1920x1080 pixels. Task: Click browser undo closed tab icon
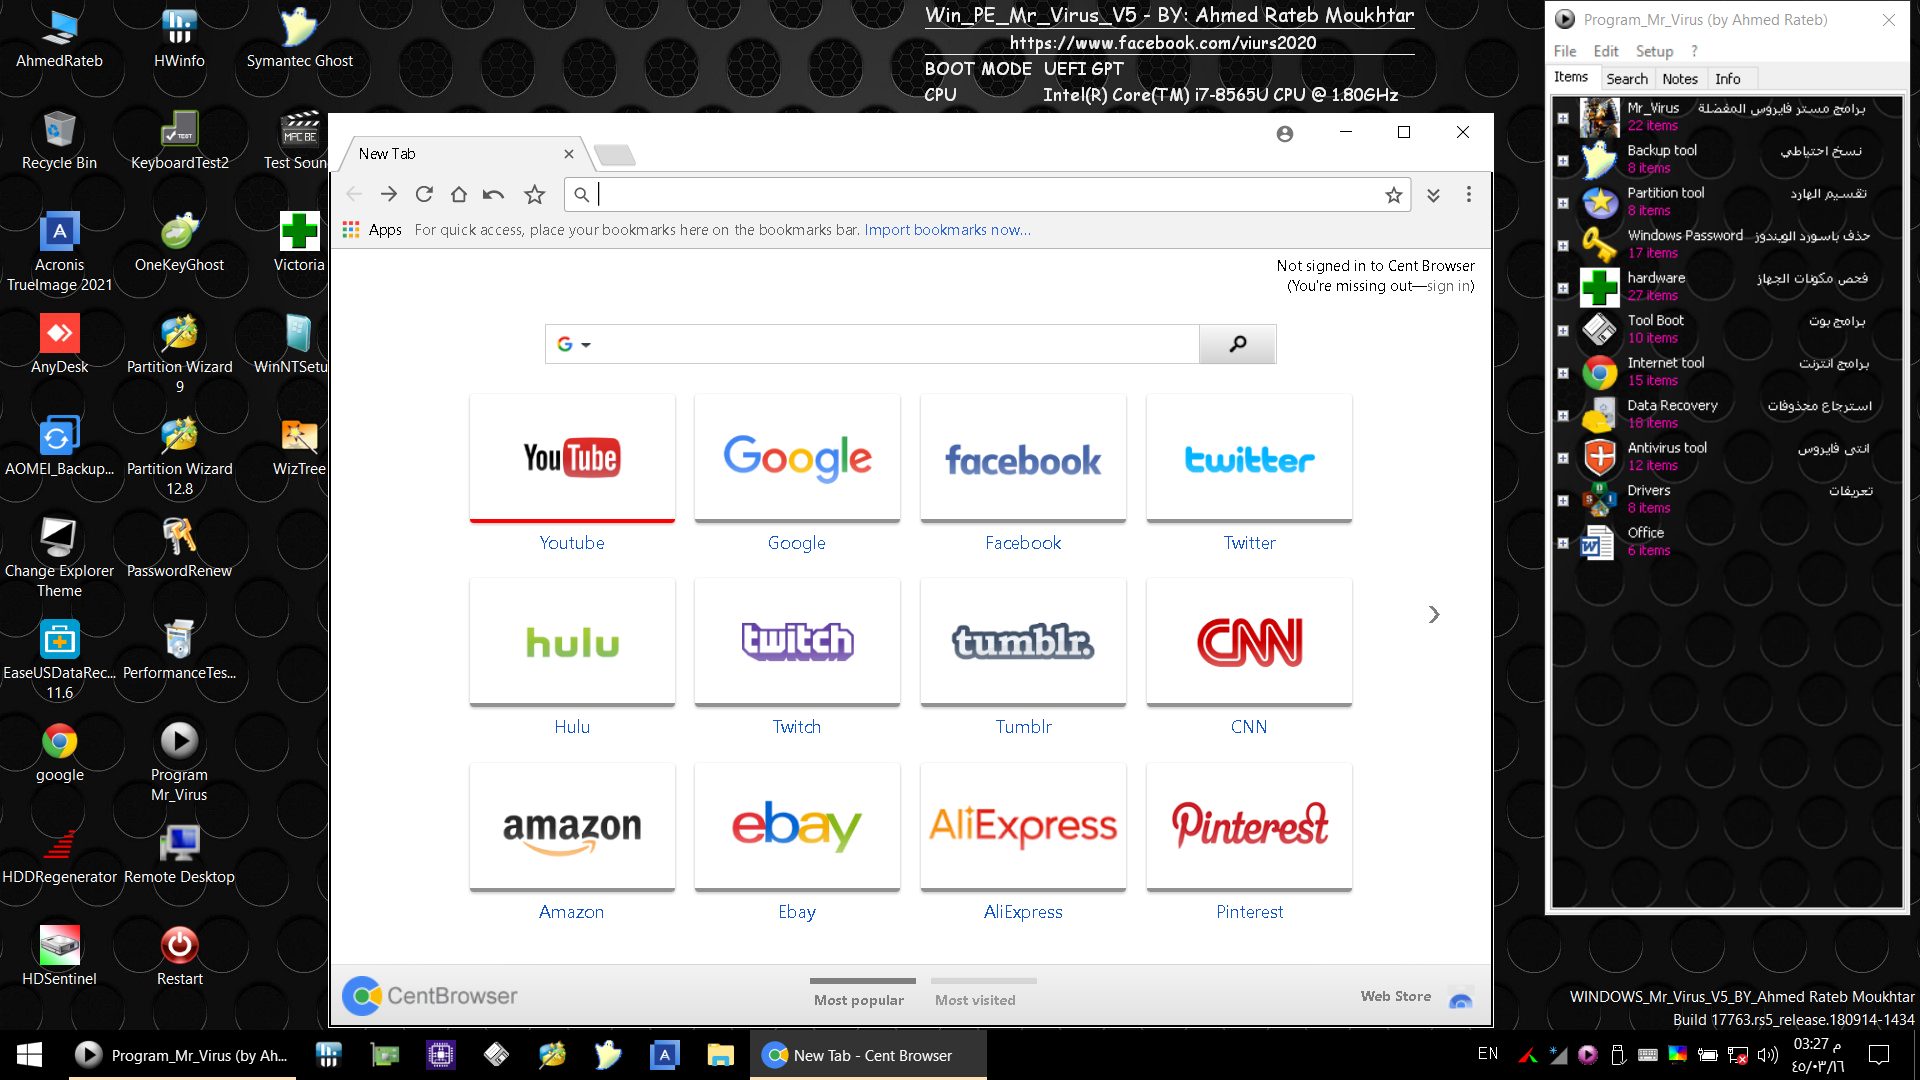click(x=493, y=194)
